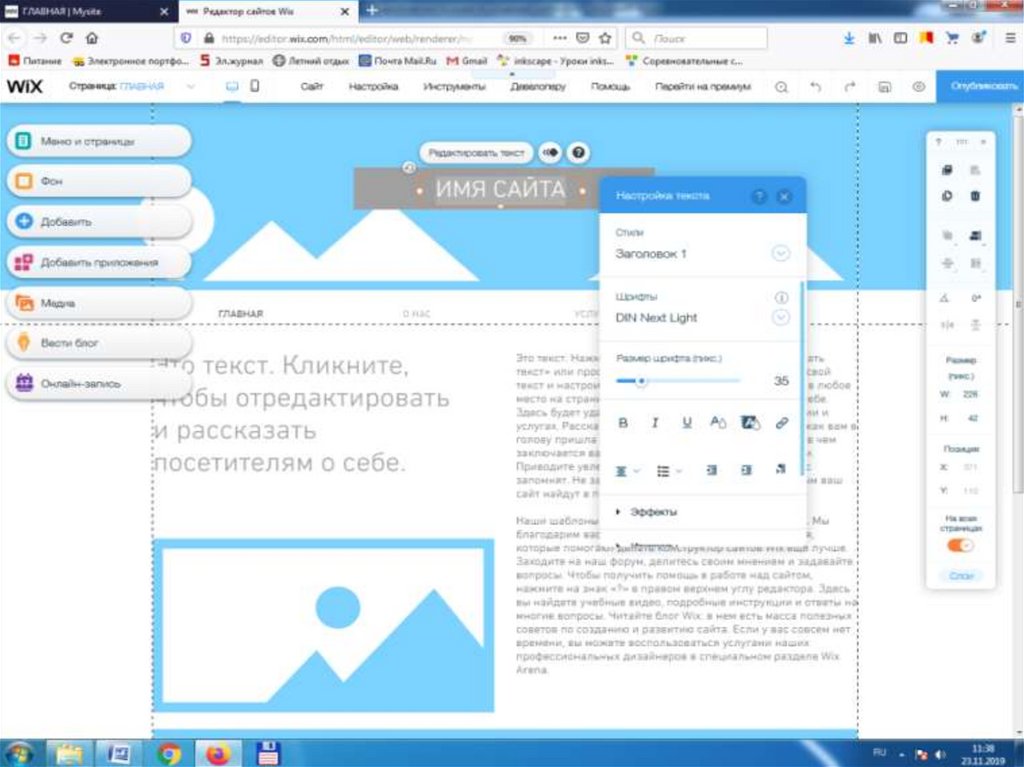Change text direction icon

point(780,469)
